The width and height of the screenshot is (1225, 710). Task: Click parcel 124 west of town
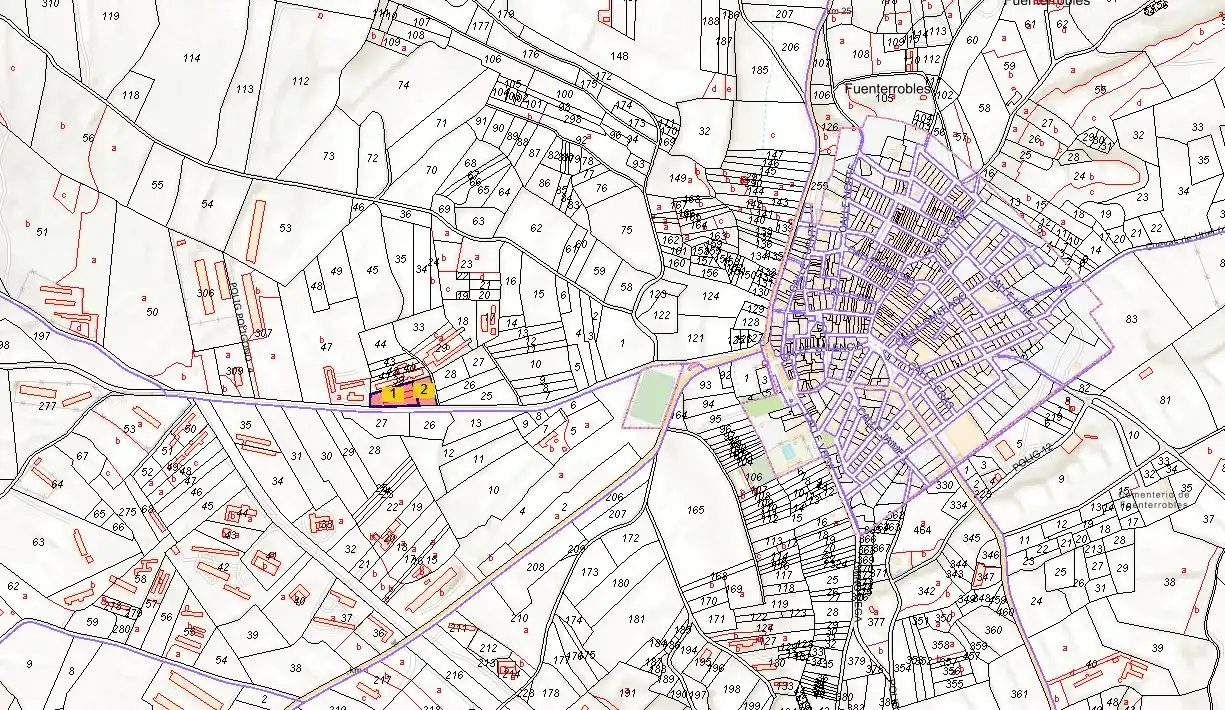pyautogui.click(x=711, y=296)
